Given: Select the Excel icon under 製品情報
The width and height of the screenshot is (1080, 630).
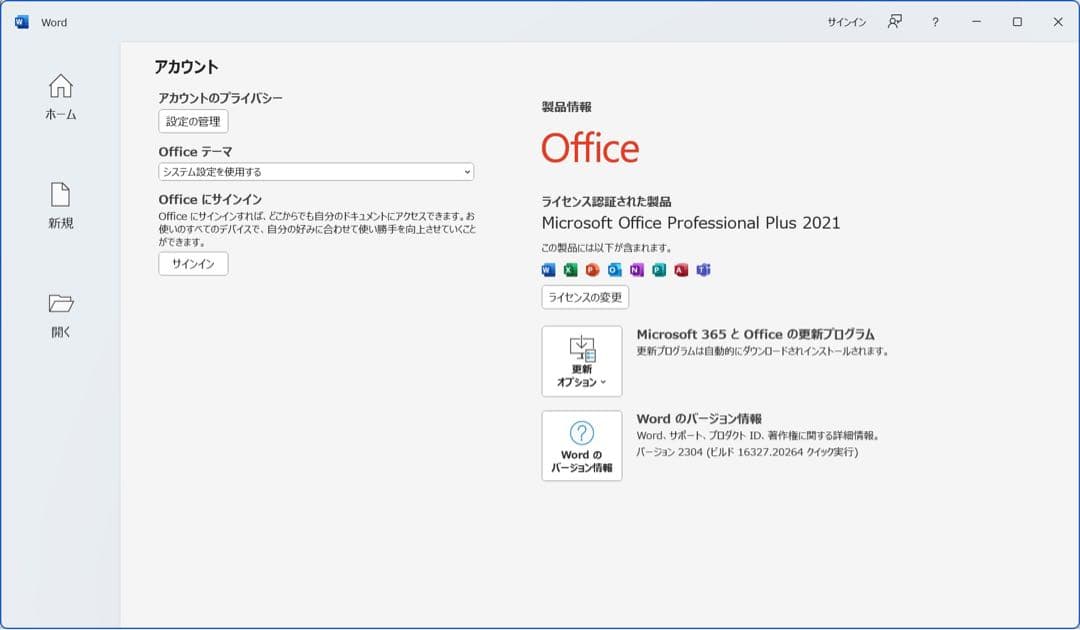Looking at the screenshot, I should (569, 269).
